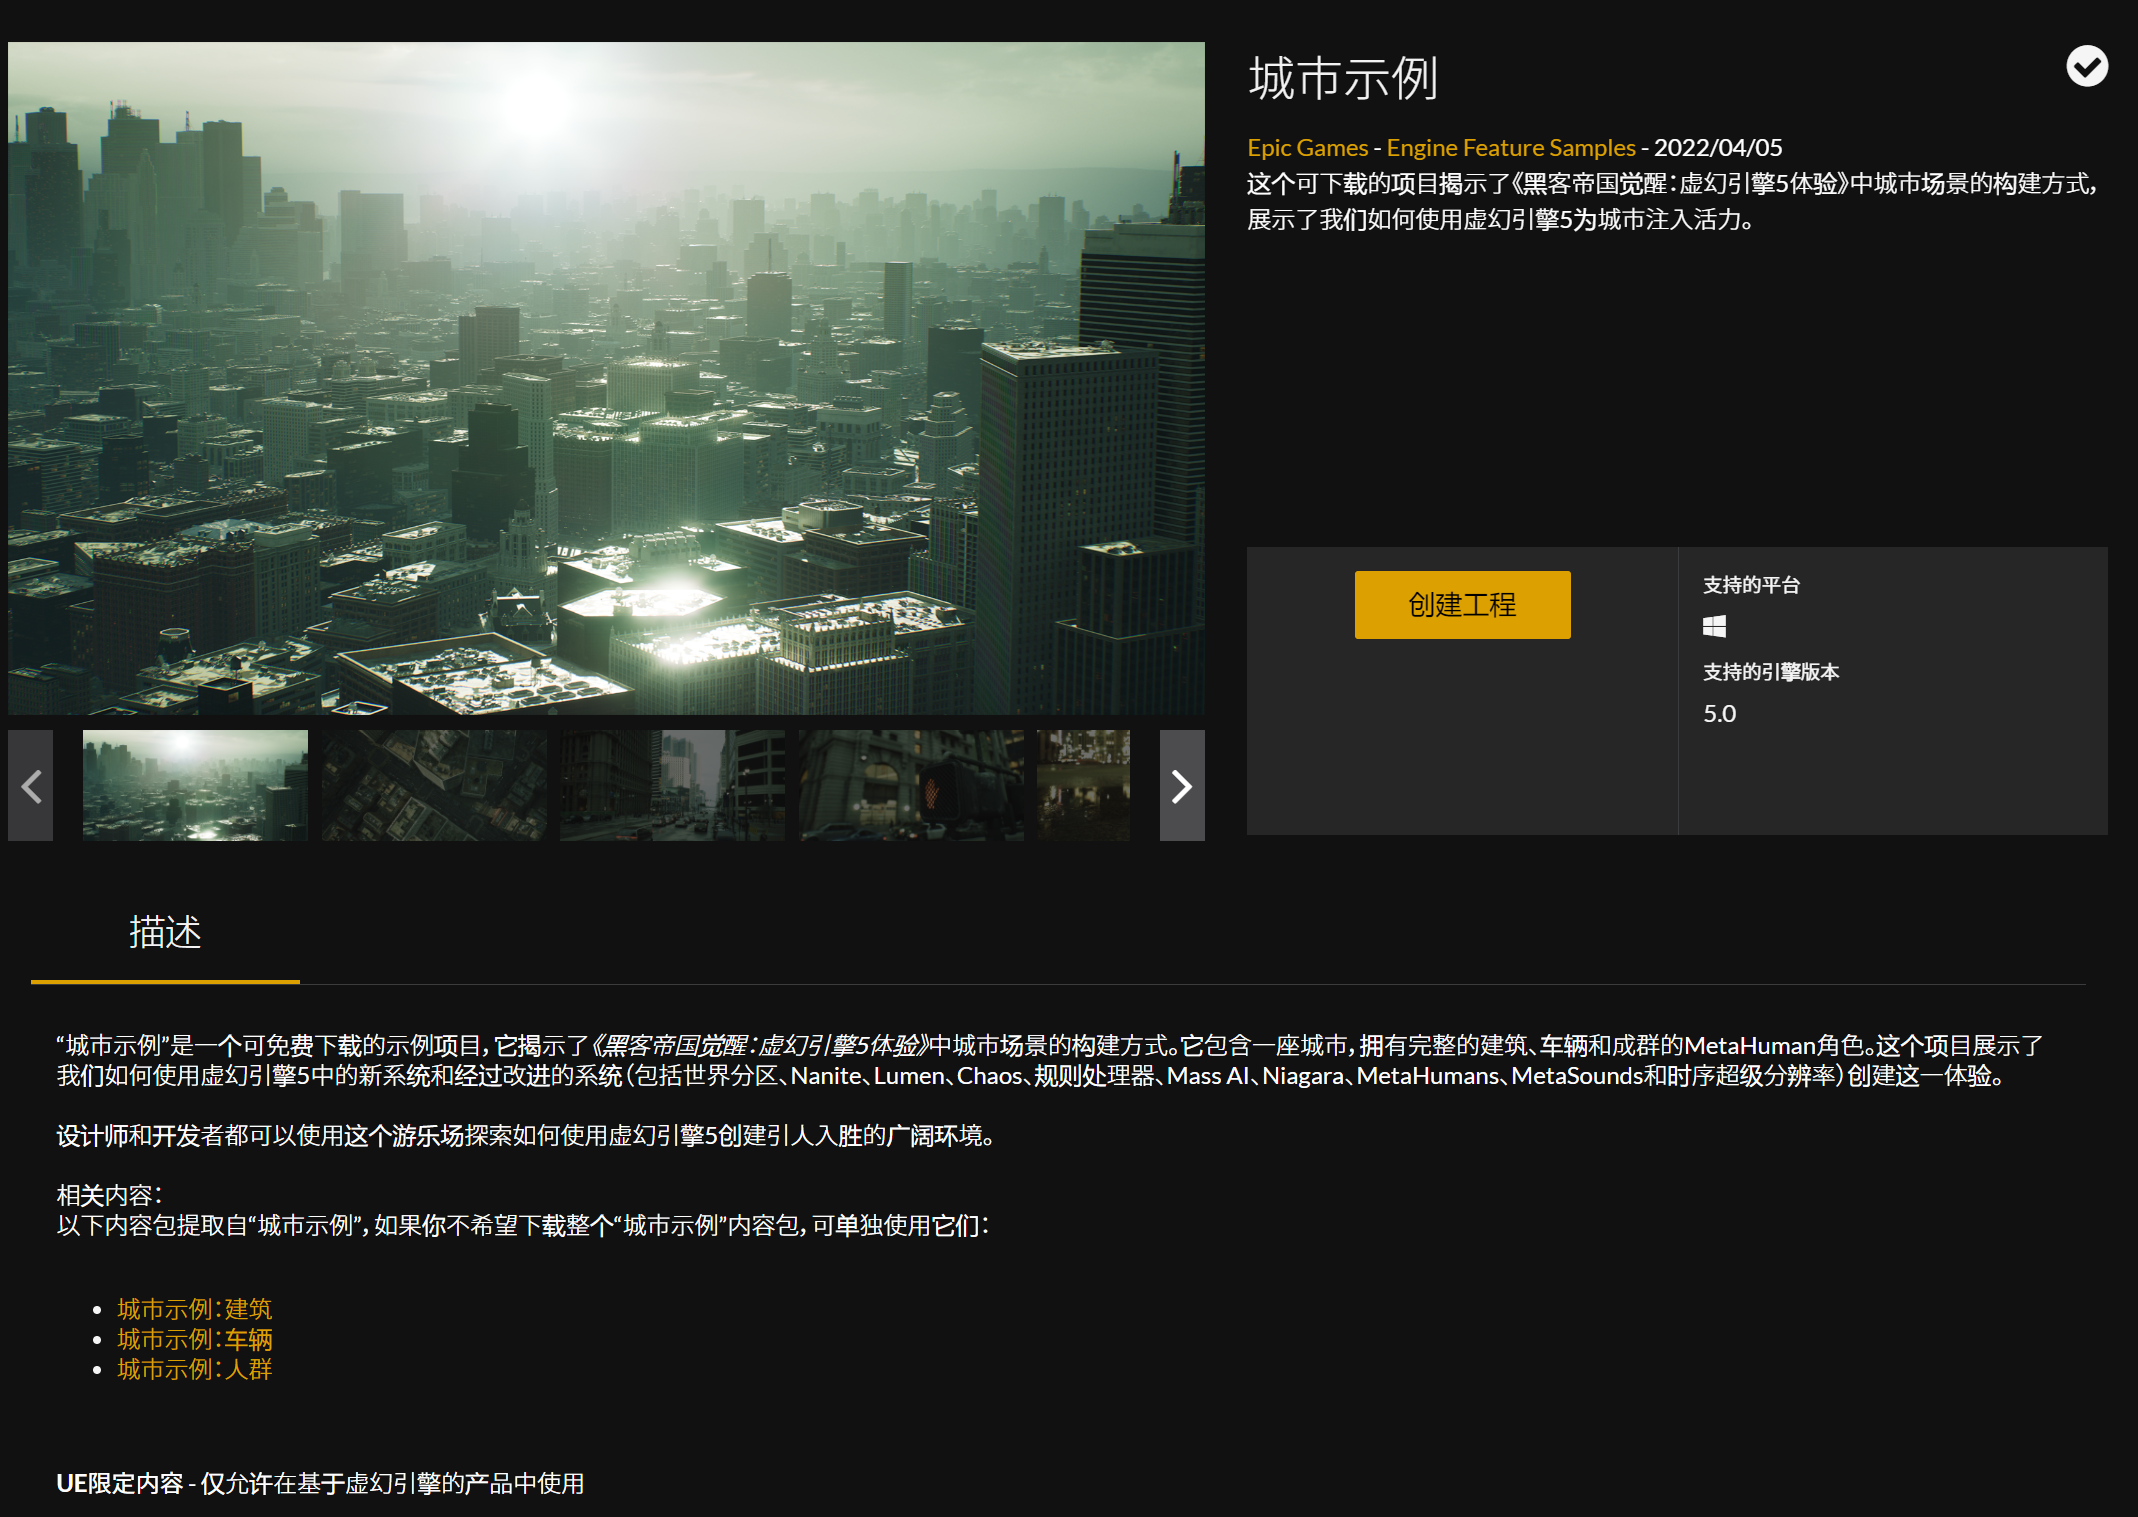Screen dimensions: 2138x1517
Task: Click the sentence starting 设计师和开发者
Action: (x=525, y=1136)
